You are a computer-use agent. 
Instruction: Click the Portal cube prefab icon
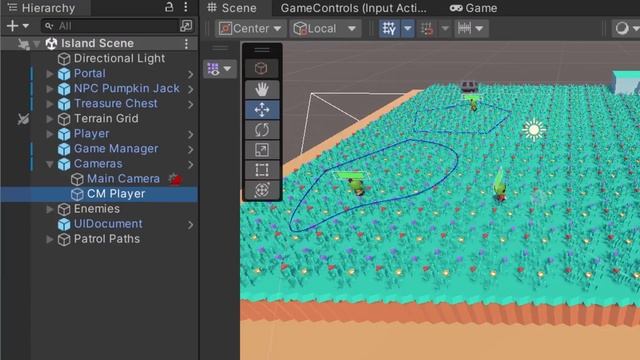click(x=64, y=74)
